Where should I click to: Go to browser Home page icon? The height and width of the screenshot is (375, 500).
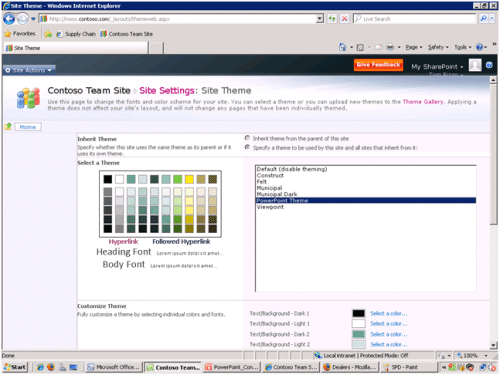pos(343,47)
